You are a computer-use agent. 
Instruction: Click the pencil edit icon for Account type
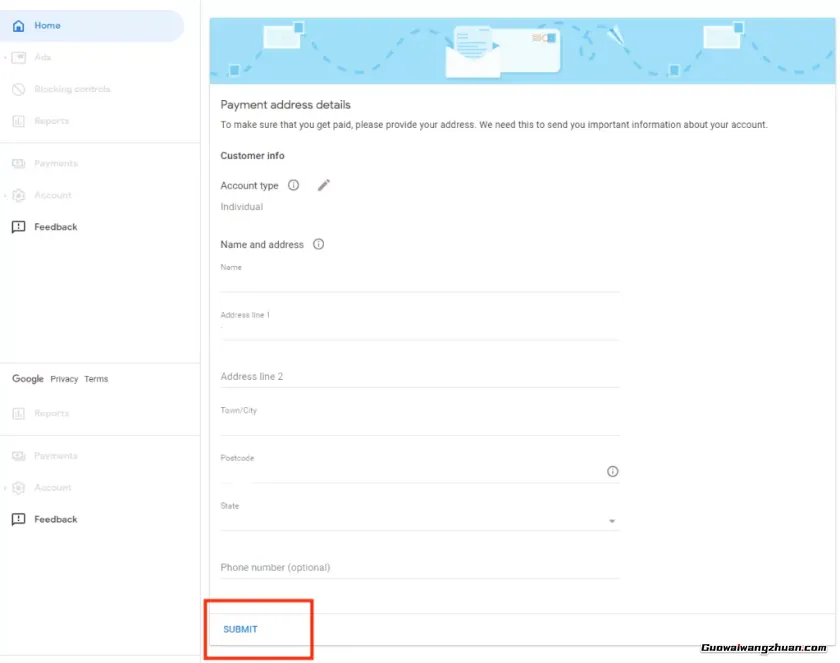tap(323, 185)
